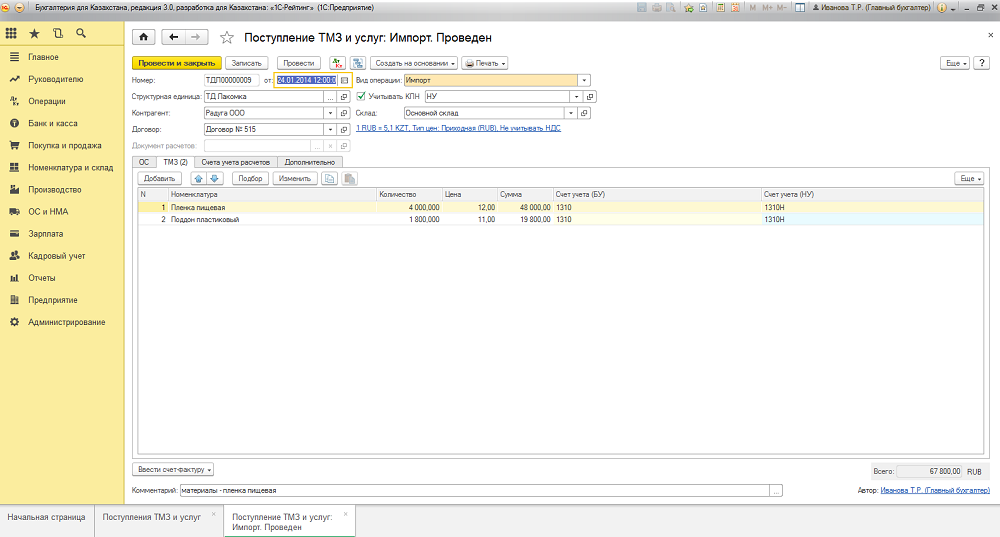
Task: Click Изменить button
Action: tap(295, 179)
